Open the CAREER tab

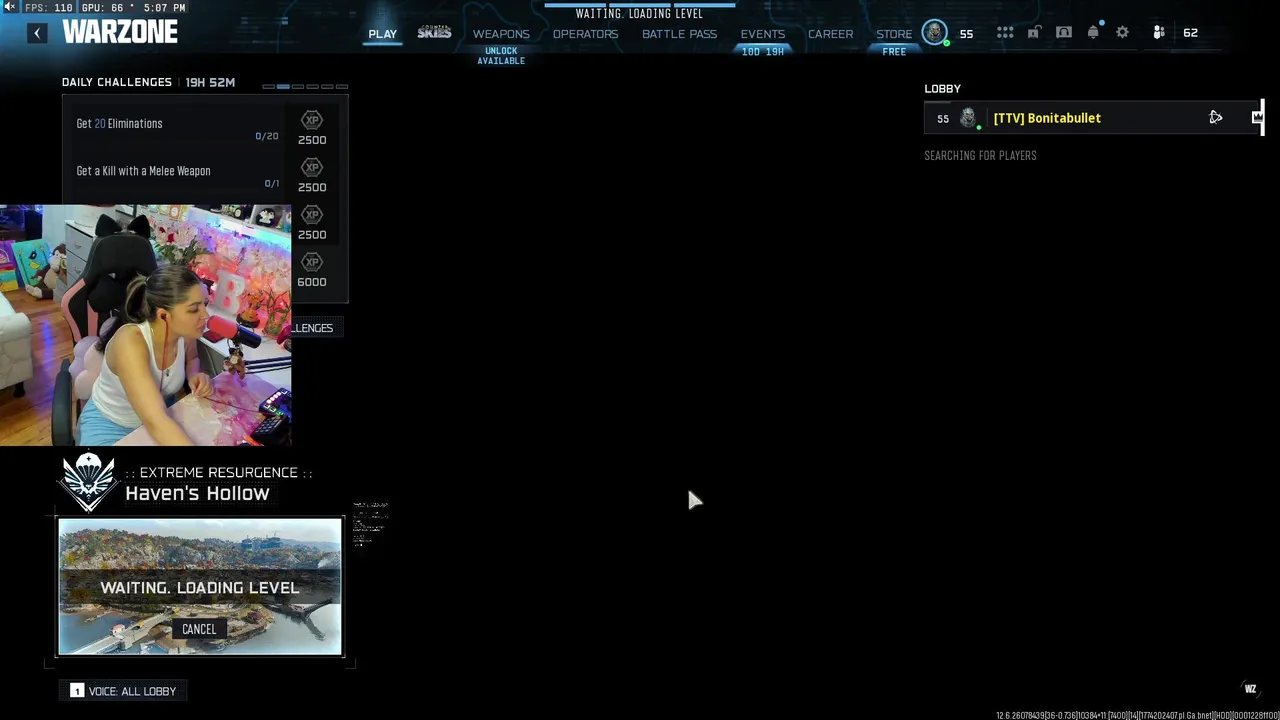click(x=830, y=34)
